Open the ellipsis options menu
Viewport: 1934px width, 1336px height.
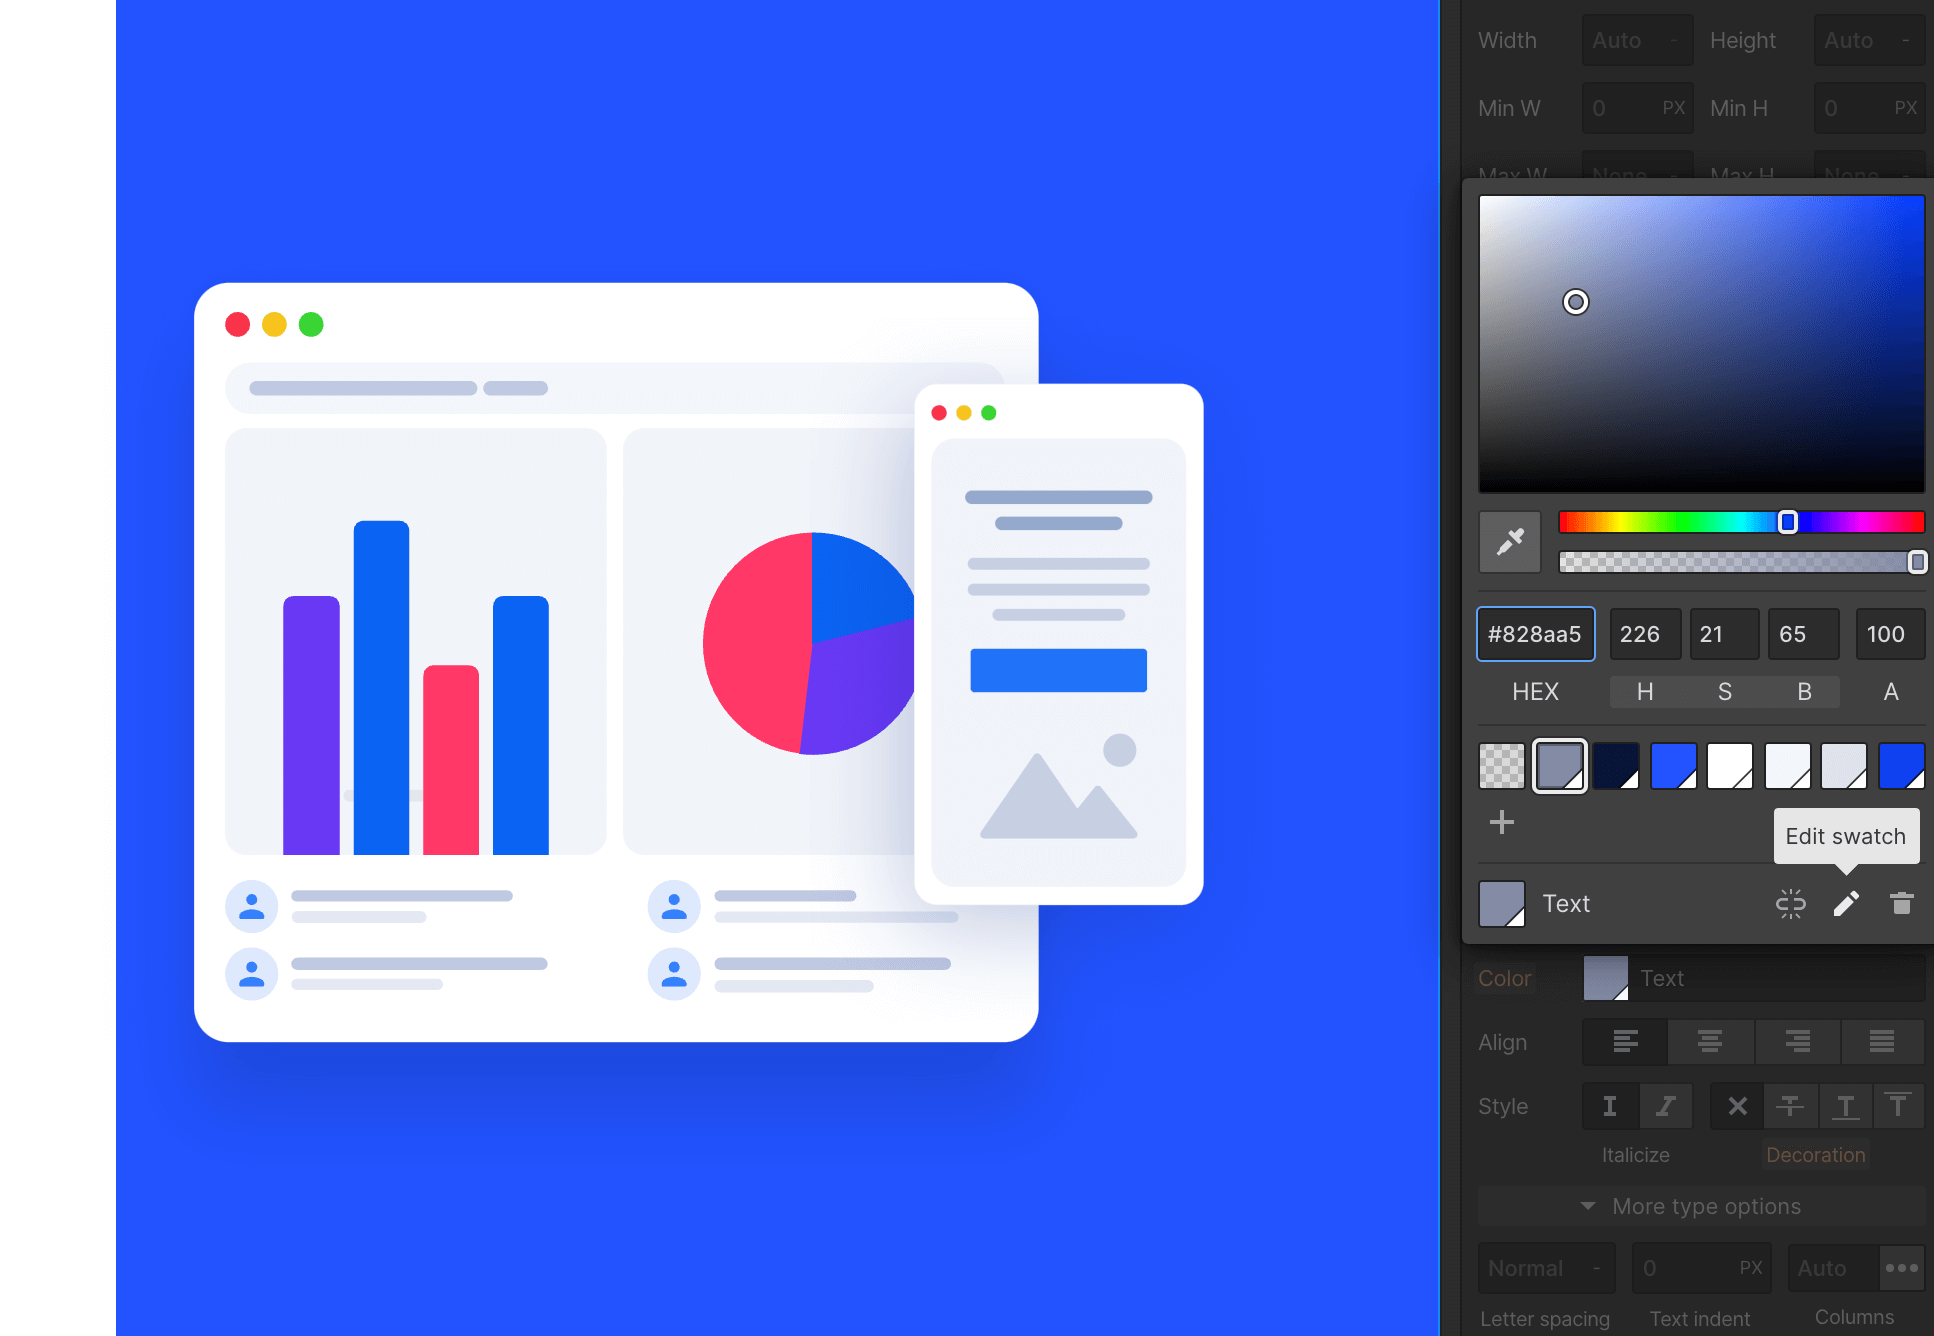pyautogui.click(x=1902, y=1267)
